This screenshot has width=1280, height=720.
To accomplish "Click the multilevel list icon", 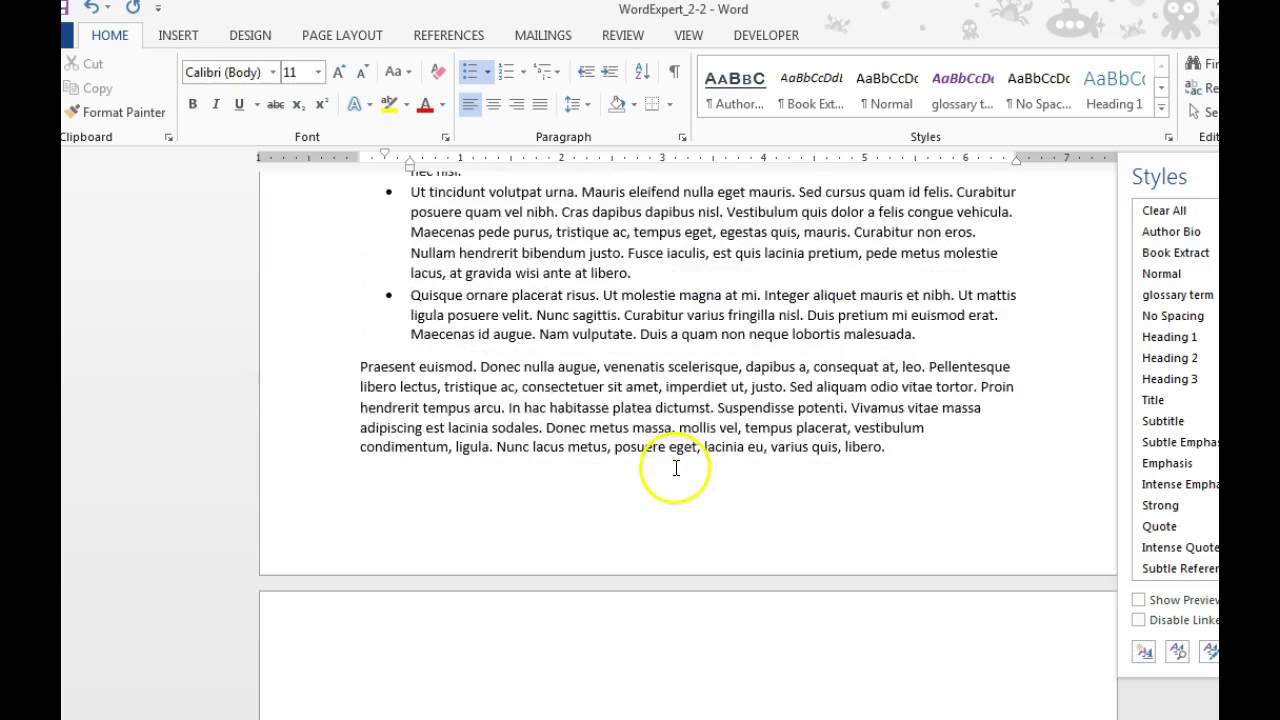I will (543, 72).
